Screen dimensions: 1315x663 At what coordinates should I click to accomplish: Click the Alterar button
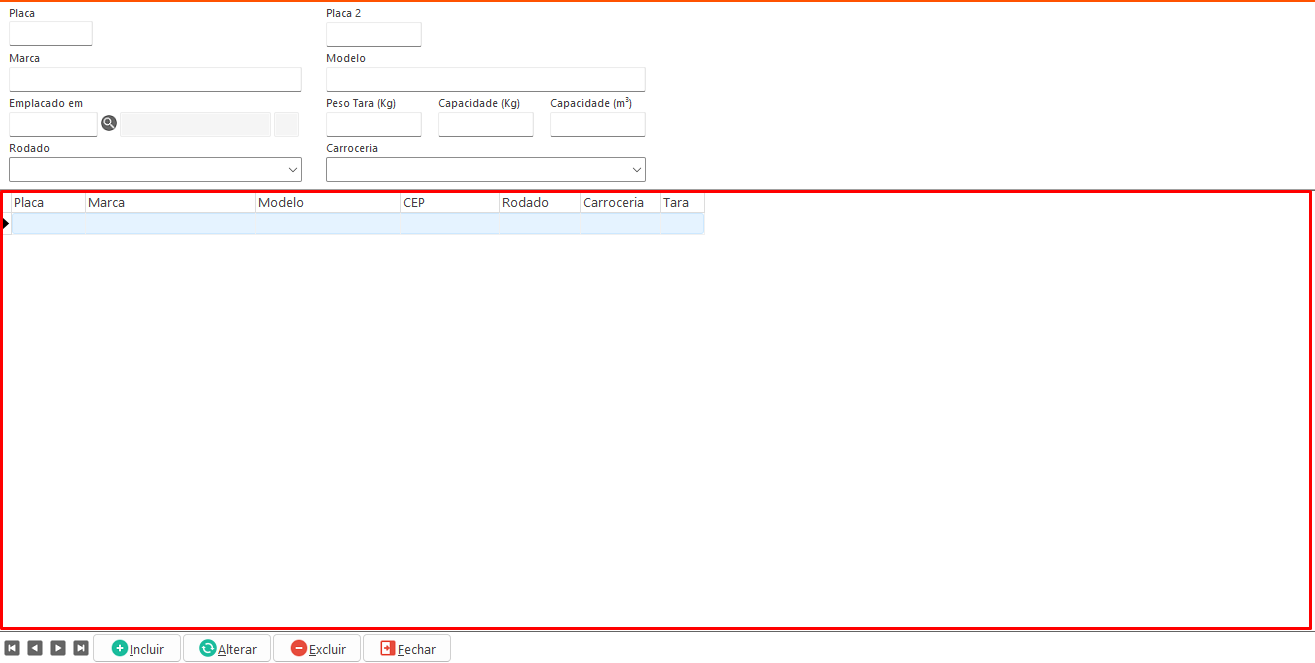click(227, 648)
